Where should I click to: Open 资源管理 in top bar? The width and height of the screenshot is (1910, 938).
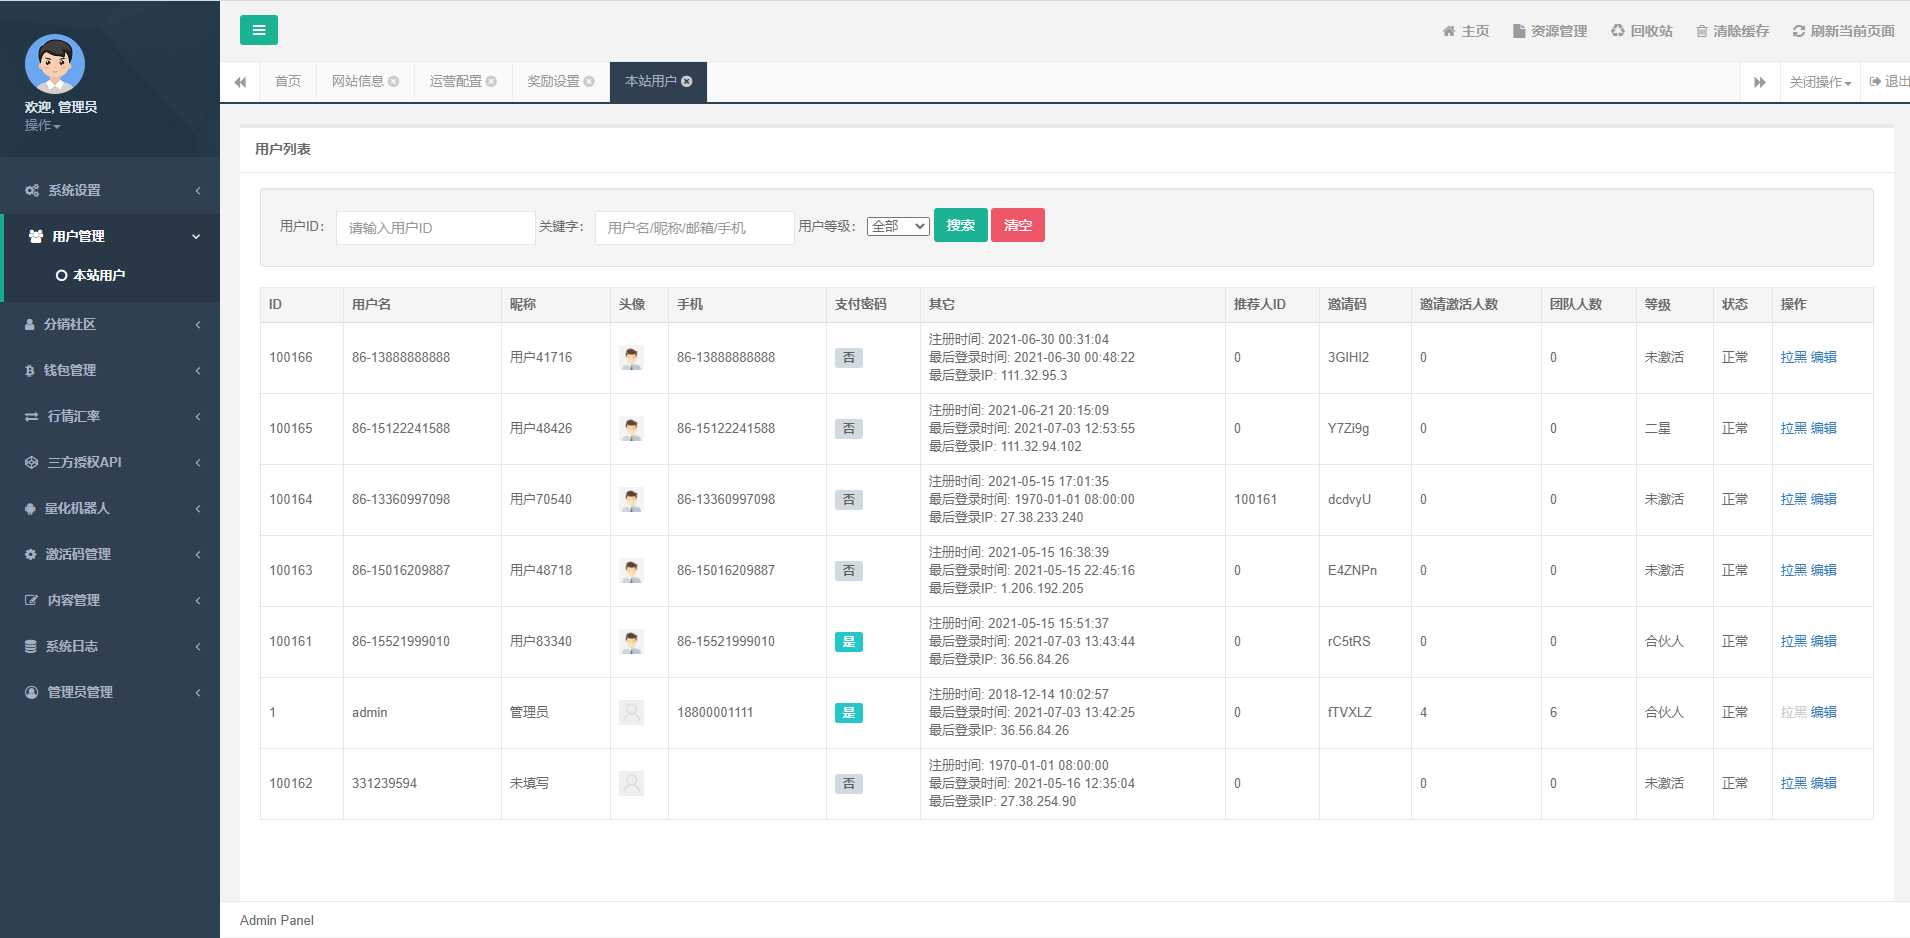[1549, 31]
